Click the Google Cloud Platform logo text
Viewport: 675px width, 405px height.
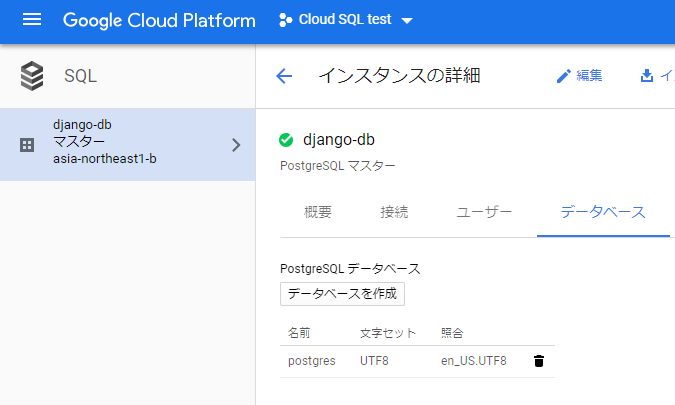(159, 20)
